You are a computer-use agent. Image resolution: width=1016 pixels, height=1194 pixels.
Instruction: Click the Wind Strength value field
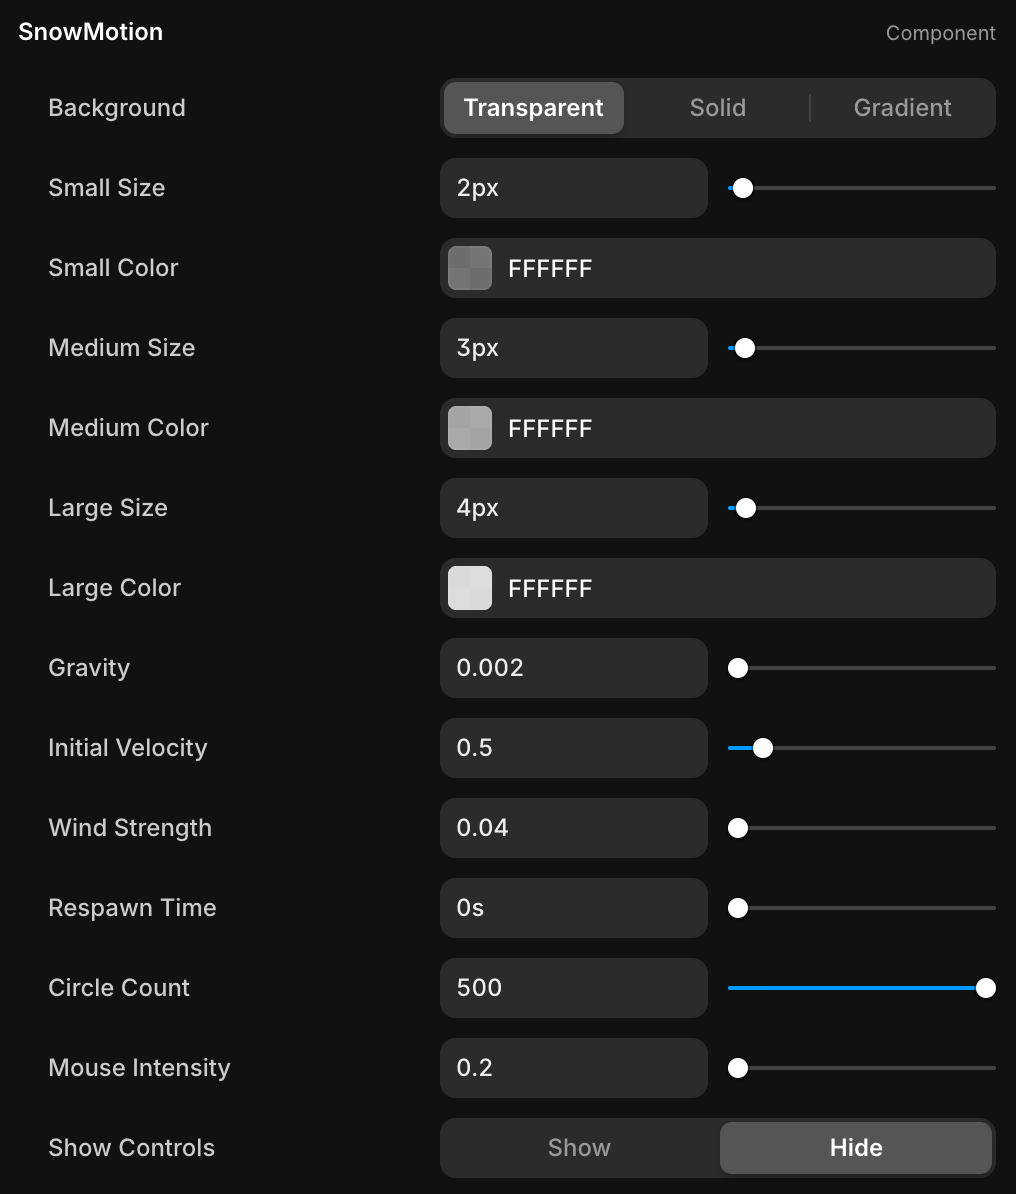pos(573,828)
